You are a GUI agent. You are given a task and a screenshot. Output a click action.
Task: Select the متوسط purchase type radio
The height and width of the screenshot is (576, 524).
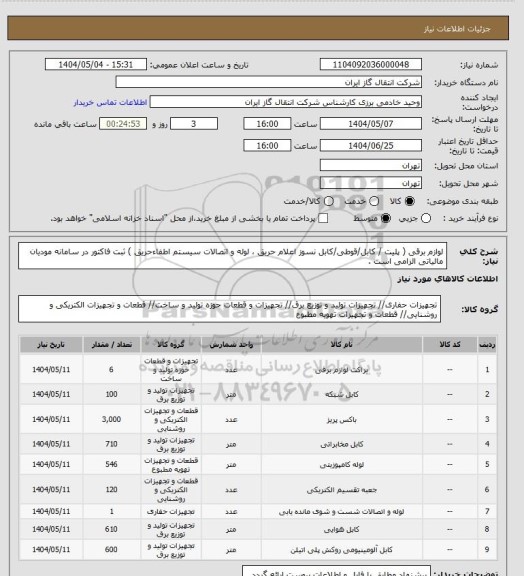[385, 218]
